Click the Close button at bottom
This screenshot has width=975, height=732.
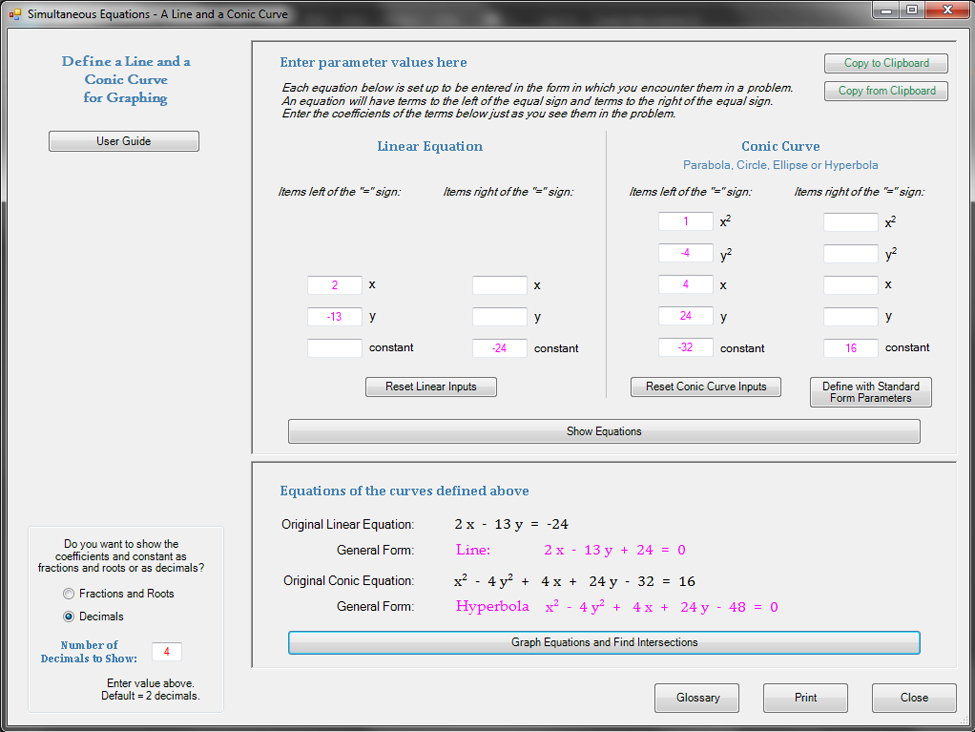coord(913,698)
